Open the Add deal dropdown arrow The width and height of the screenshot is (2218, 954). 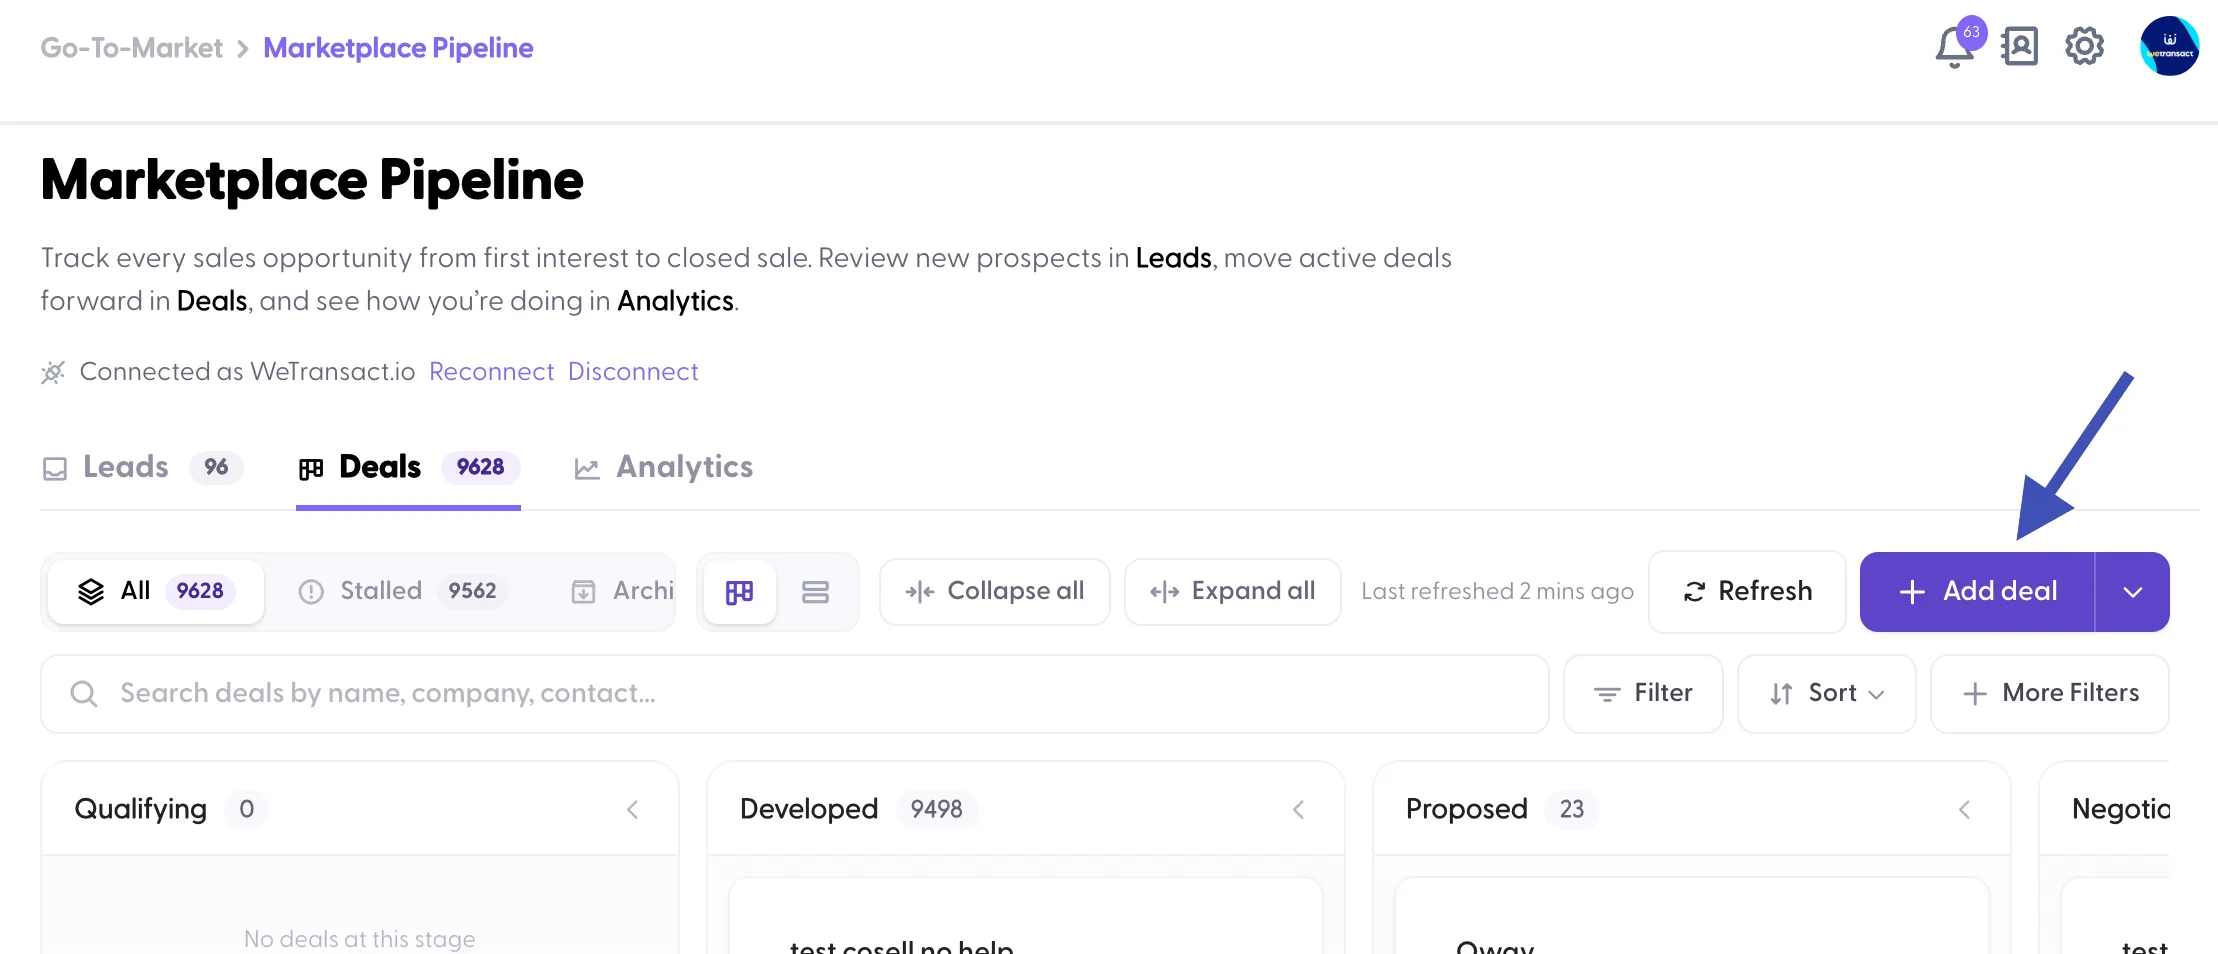(2132, 592)
